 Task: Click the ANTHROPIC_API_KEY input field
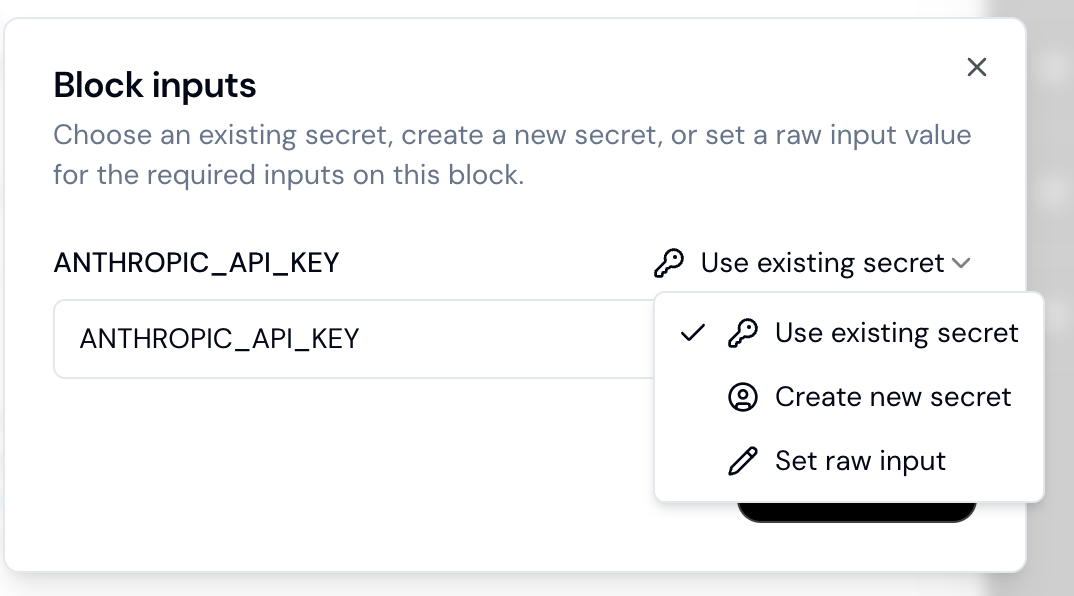pyautogui.click(x=350, y=339)
